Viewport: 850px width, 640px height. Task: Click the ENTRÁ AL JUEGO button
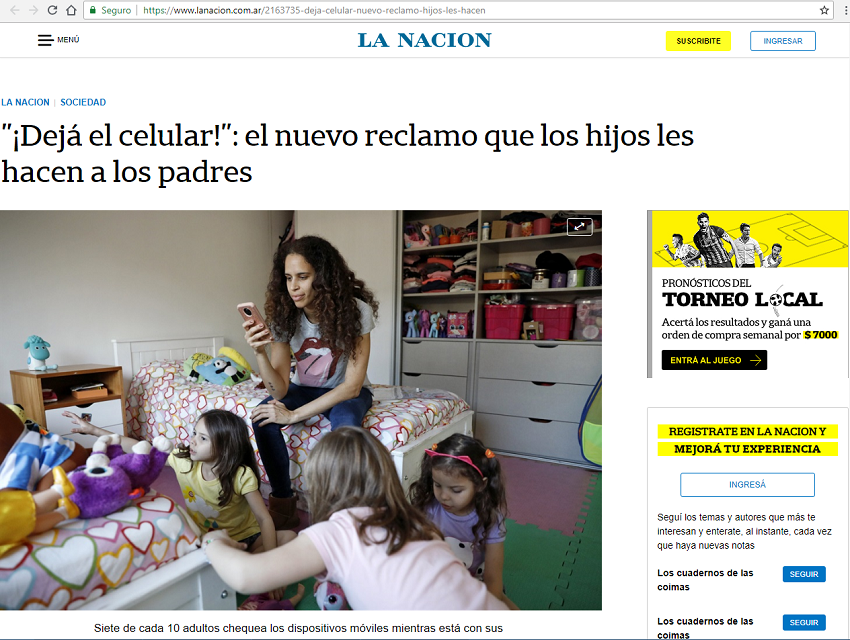click(714, 360)
